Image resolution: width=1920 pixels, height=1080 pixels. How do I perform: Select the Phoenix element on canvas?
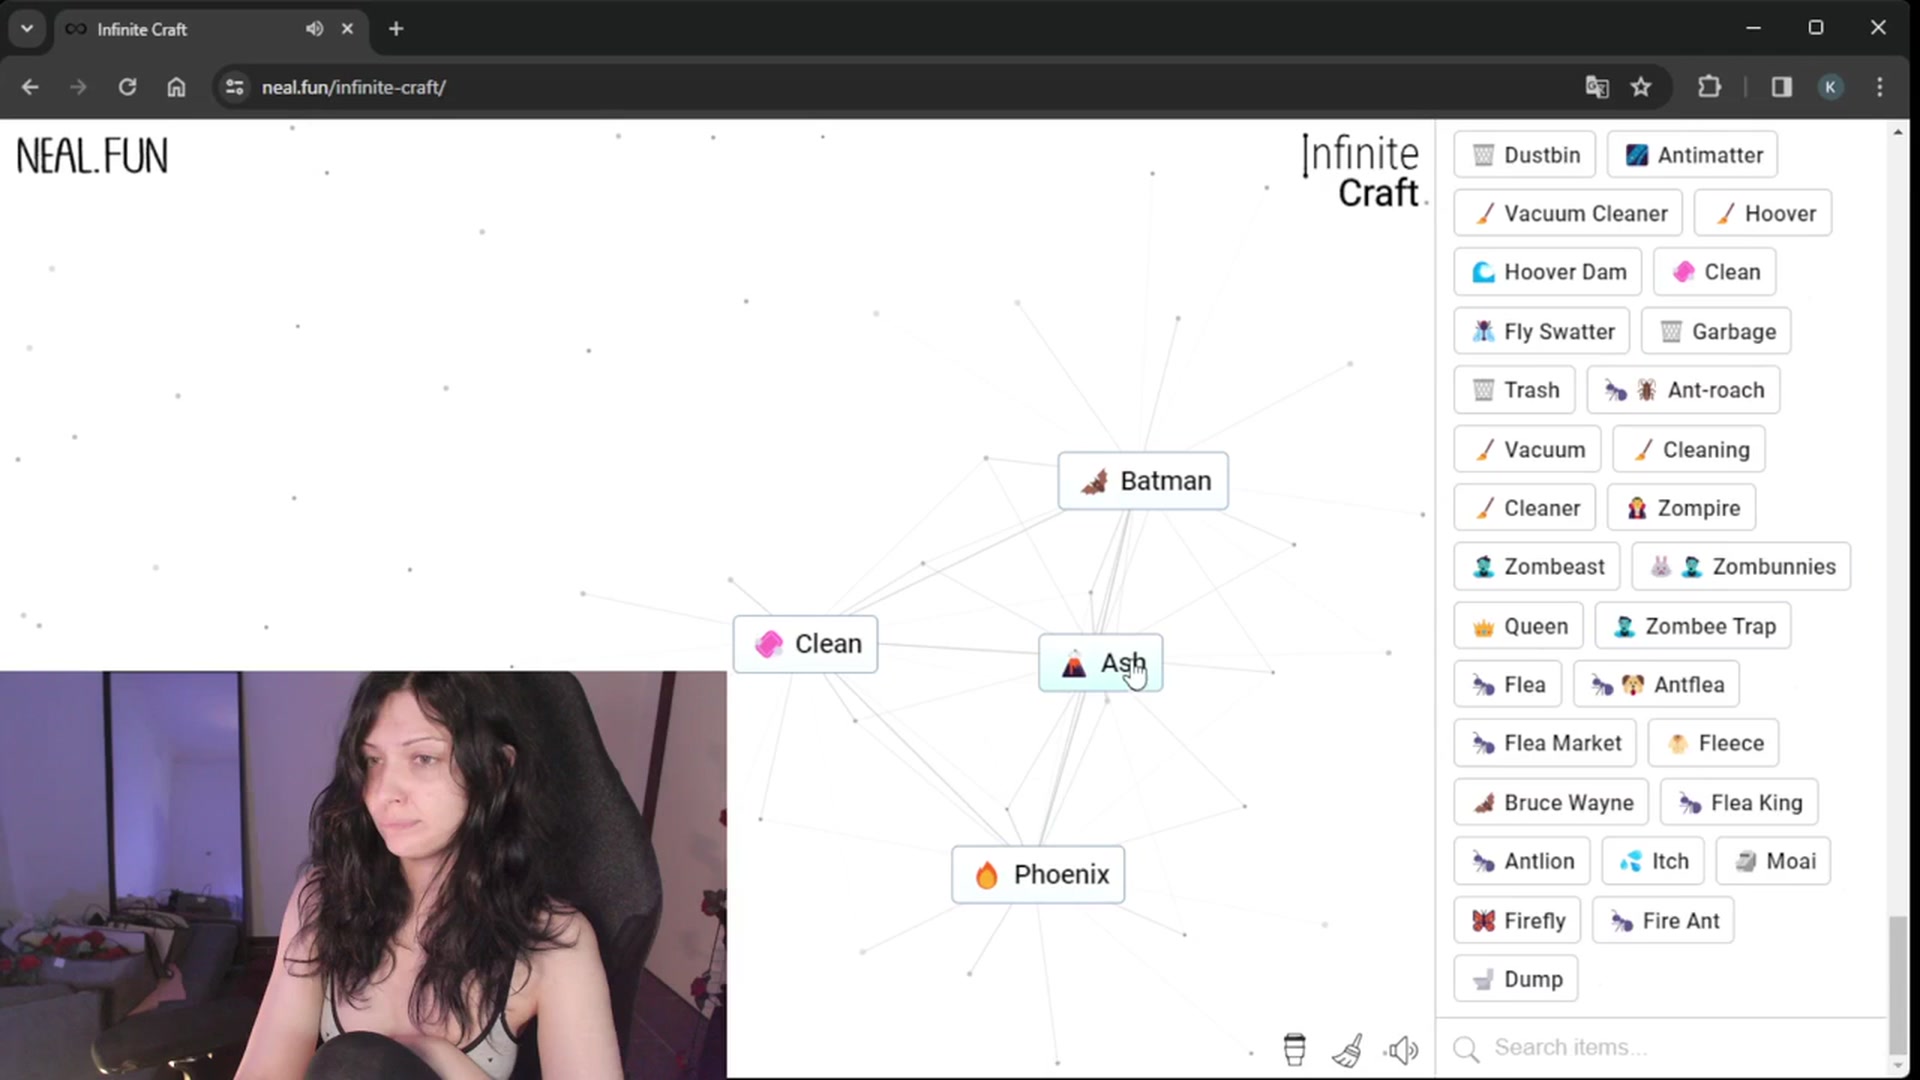point(1038,874)
